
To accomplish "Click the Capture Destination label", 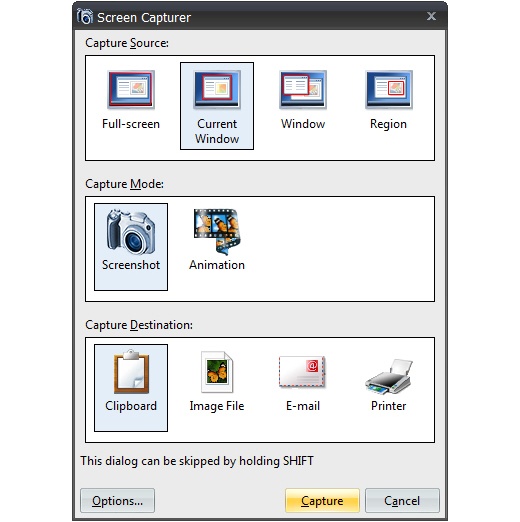I will tap(139, 325).
